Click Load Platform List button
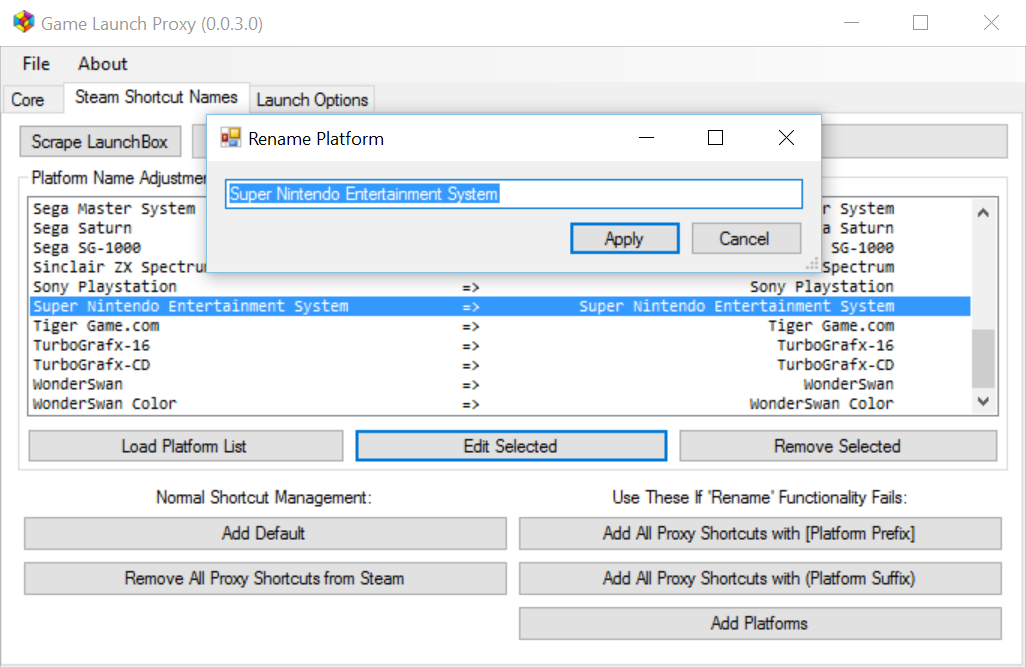This screenshot has width=1026, height=667. [185, 446]
